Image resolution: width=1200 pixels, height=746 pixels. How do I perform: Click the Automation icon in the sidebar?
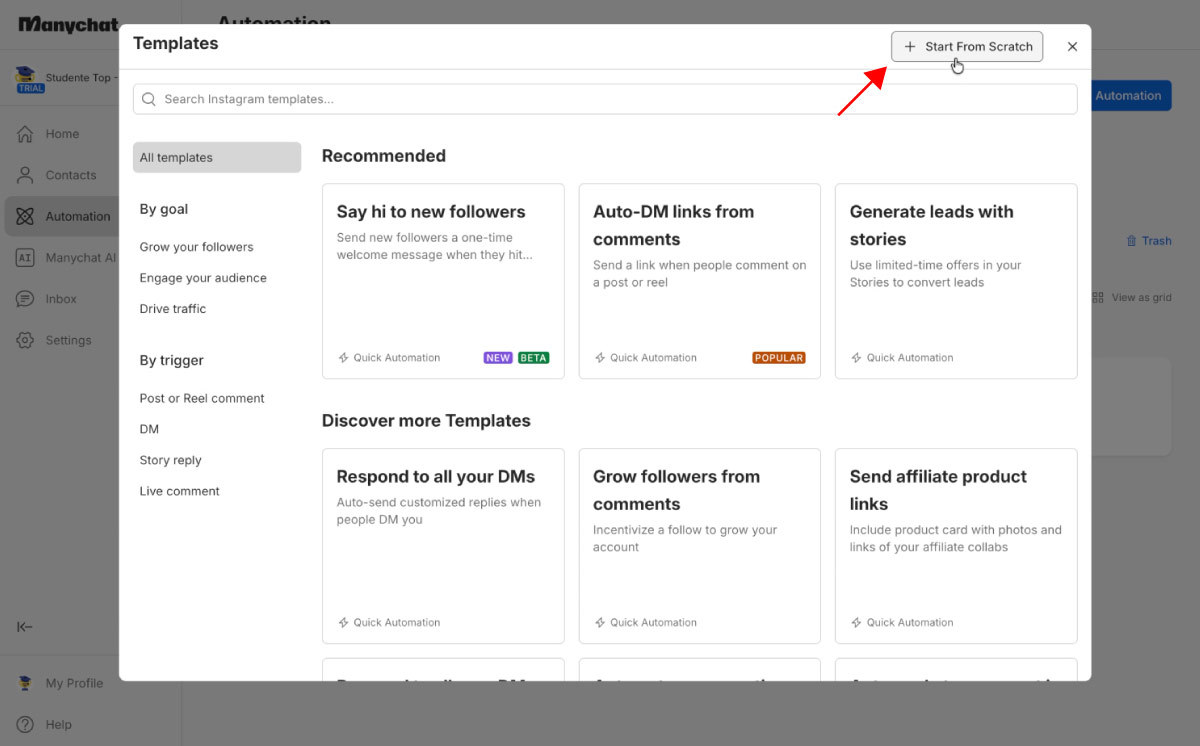tap(25, 216)
